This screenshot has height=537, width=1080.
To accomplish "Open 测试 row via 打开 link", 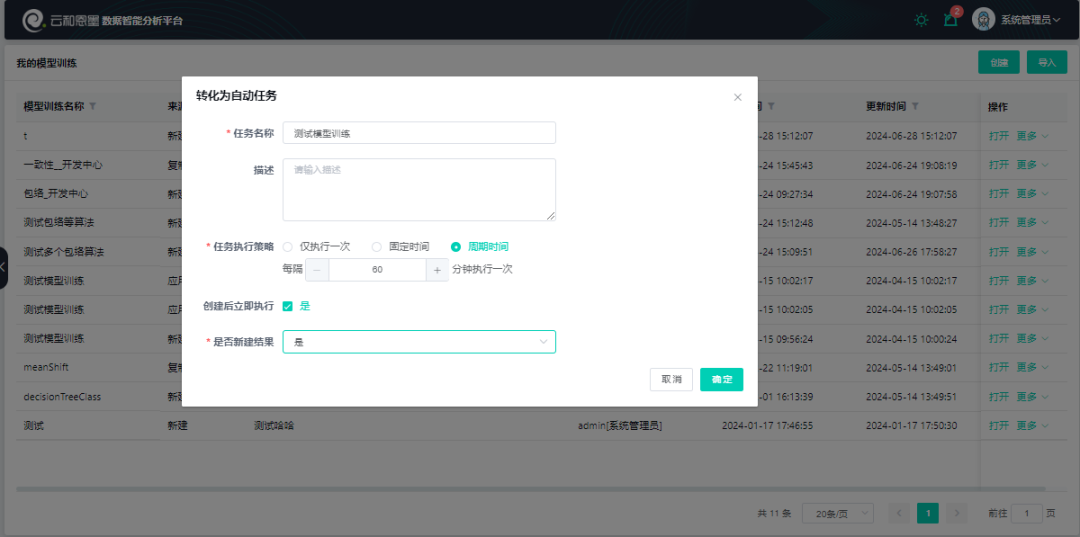I will tap(999, 425).
